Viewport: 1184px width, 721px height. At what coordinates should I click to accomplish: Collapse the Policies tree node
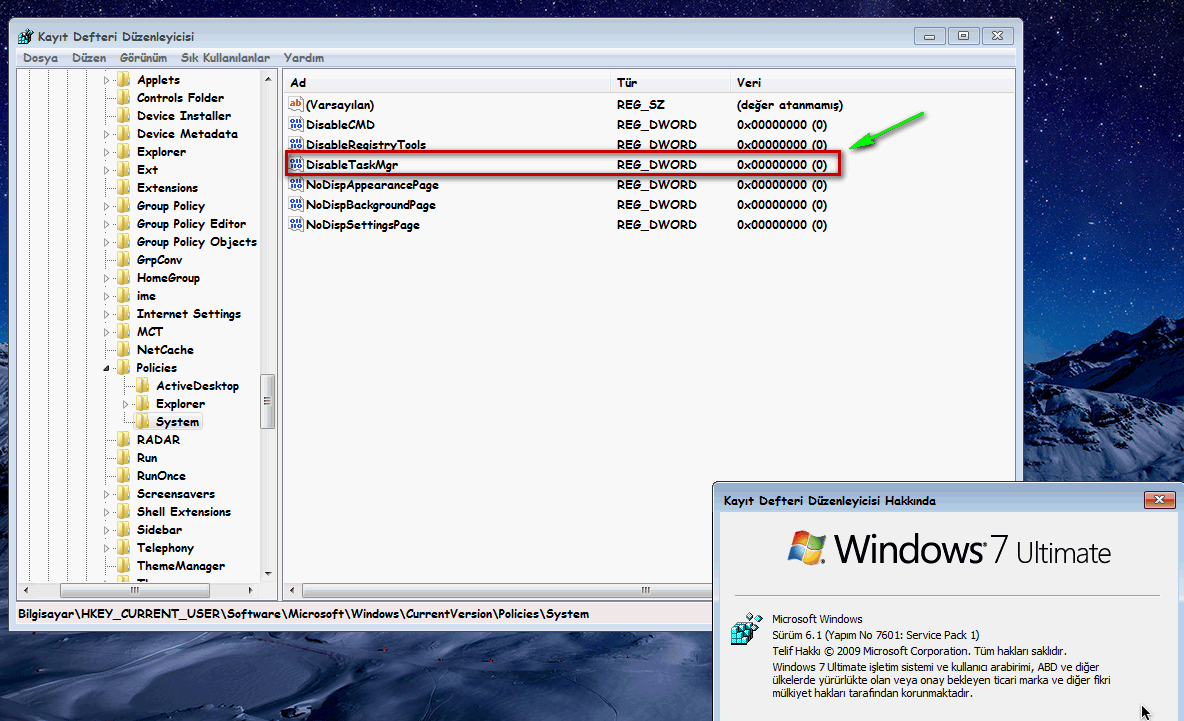[106, 368]
